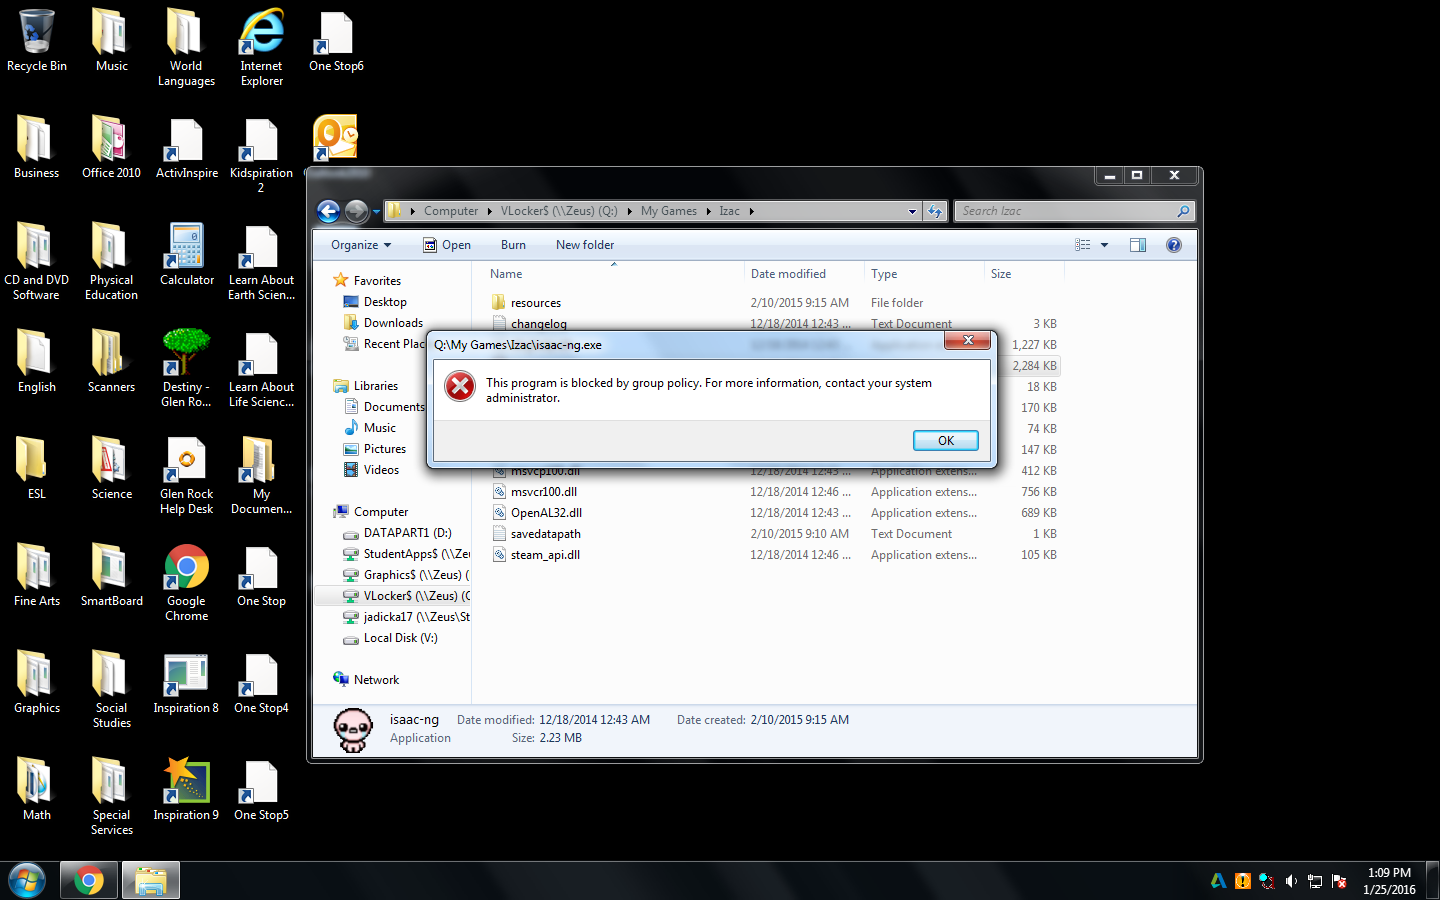Open recent pages dropdown next to Forward
The width and height of the screenshot is (1440, 900).
click(377, 211)
